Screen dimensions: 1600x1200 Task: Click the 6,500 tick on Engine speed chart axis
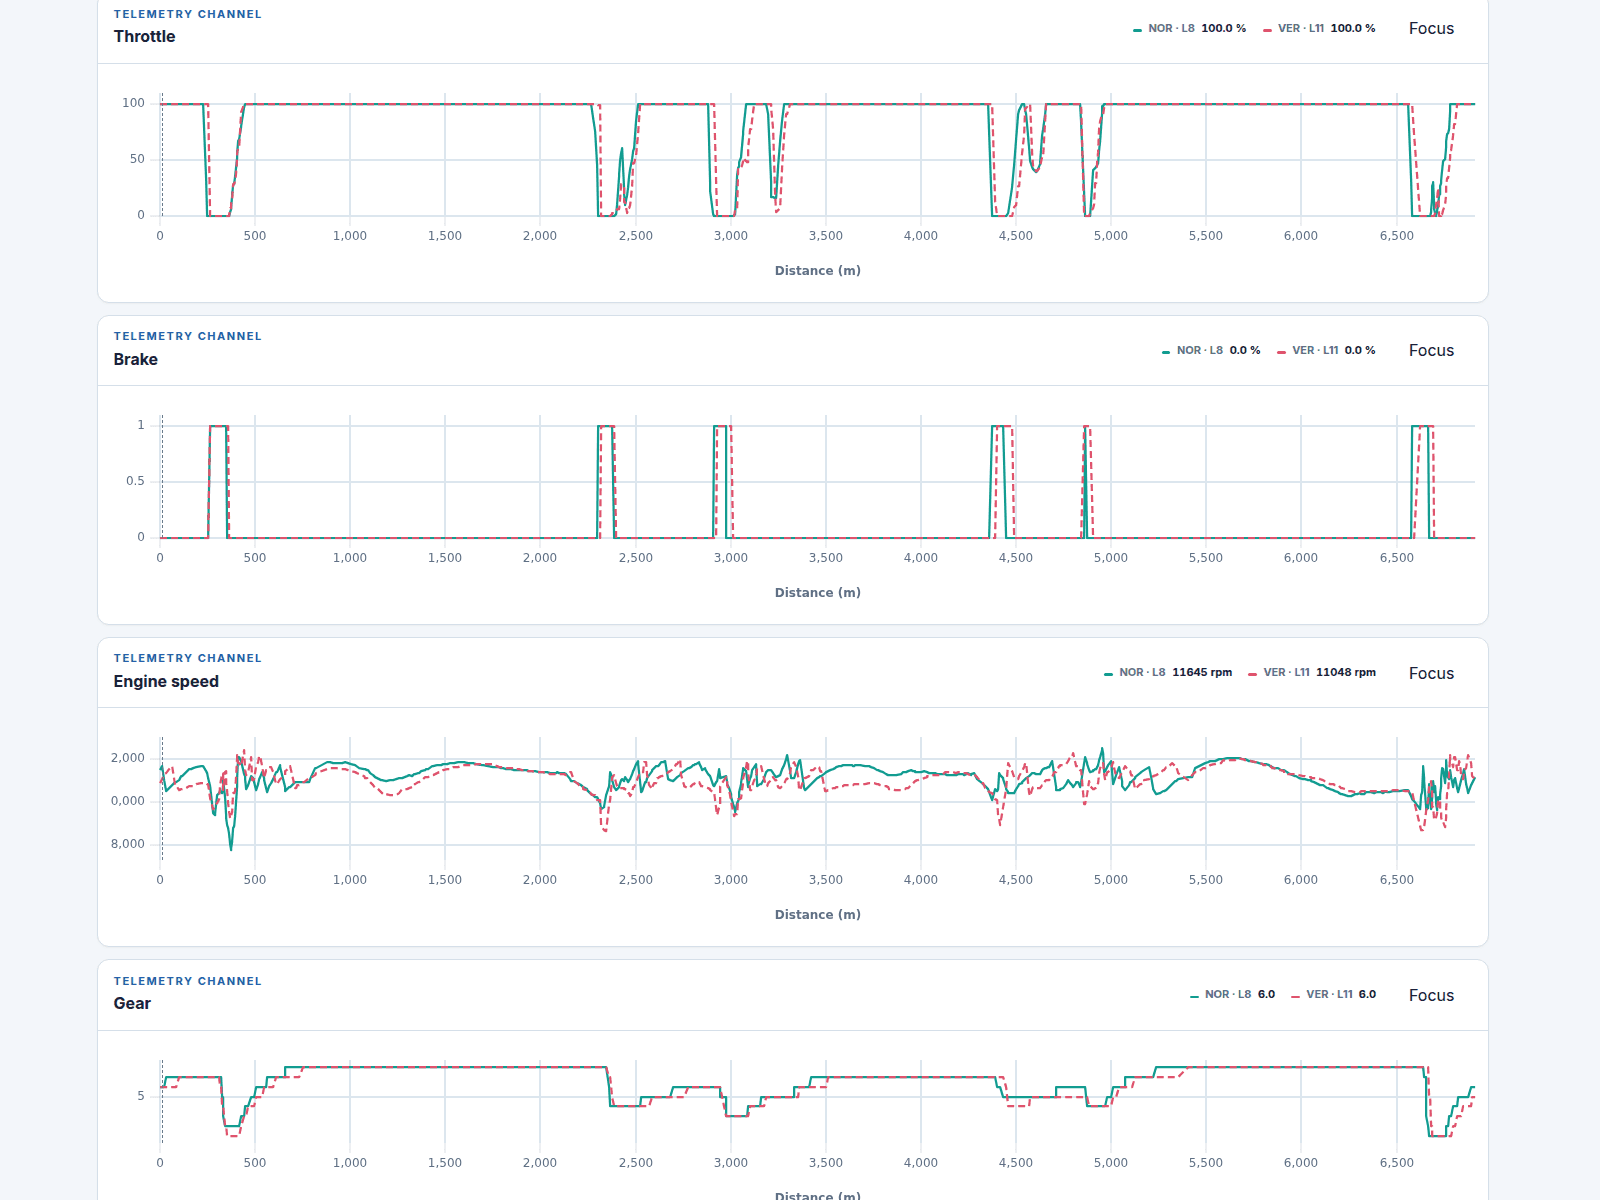click(x=1397, y=880)
